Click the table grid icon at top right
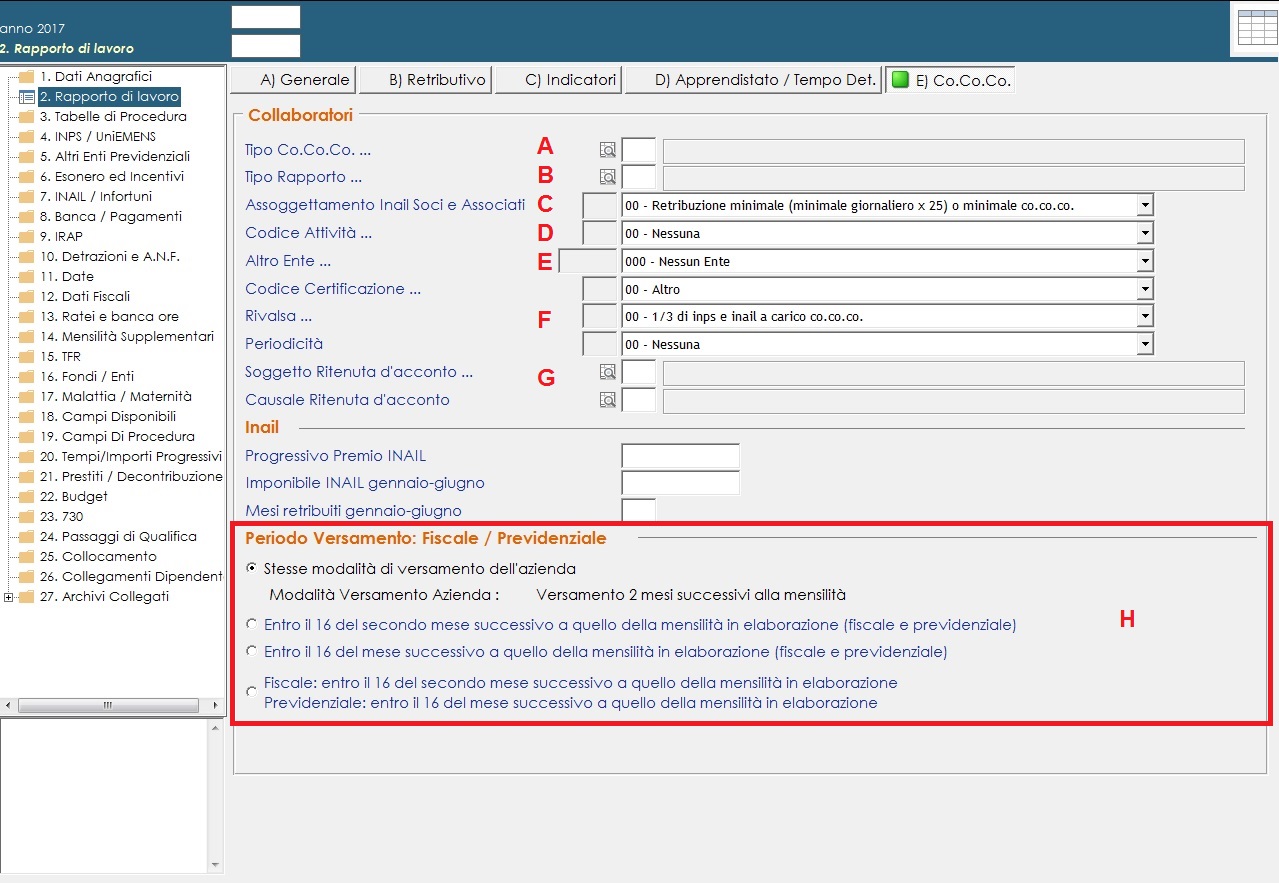The image size is (1279, 883). (1257, 28)
